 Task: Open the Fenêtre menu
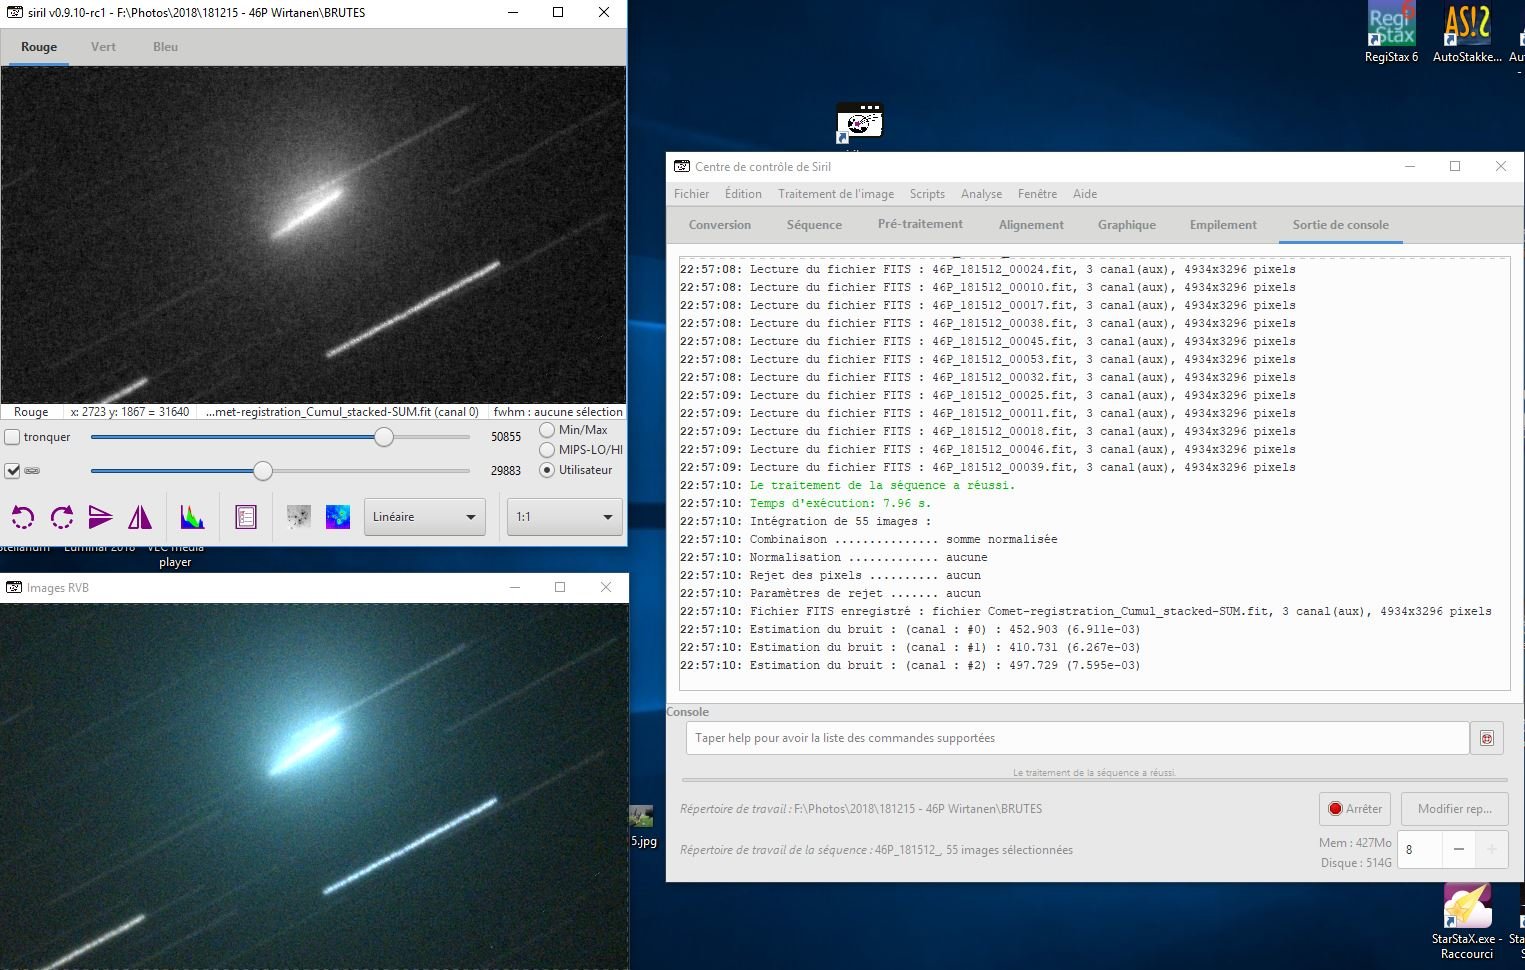tap(1037, 194)
